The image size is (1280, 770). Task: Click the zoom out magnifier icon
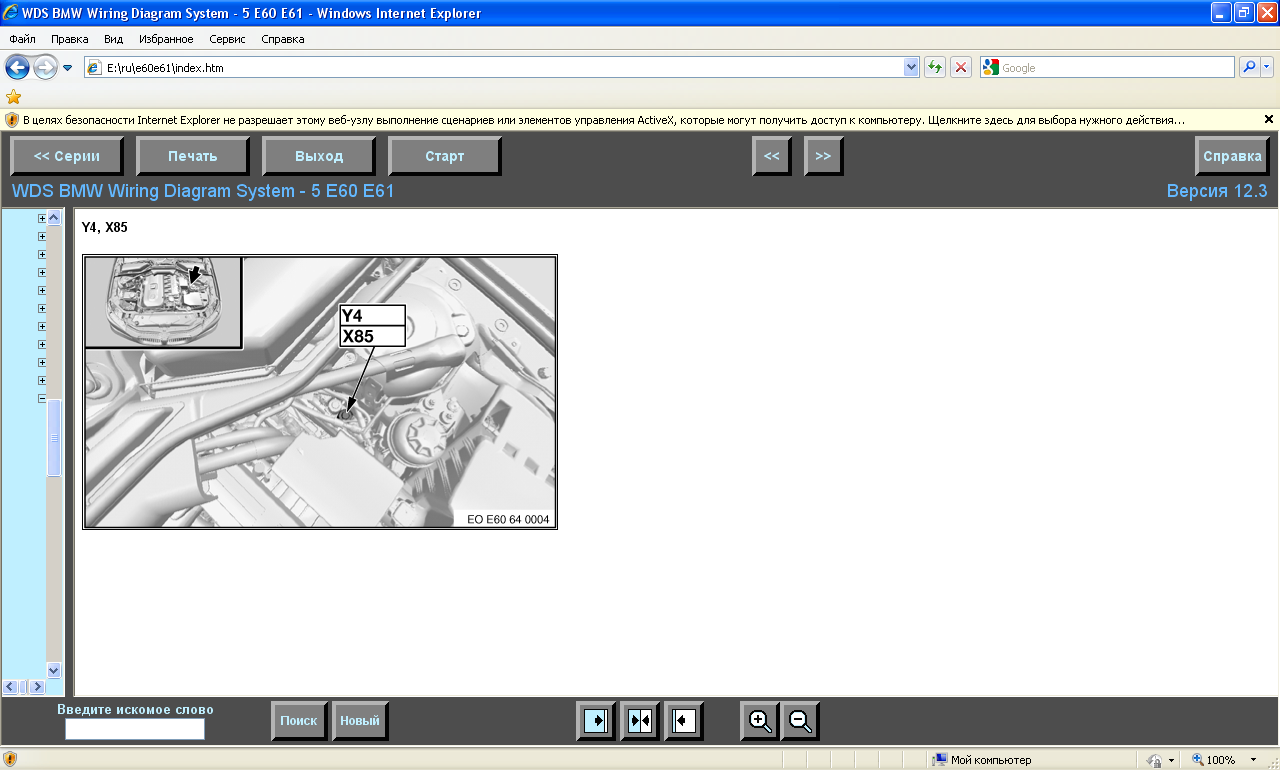800,721
